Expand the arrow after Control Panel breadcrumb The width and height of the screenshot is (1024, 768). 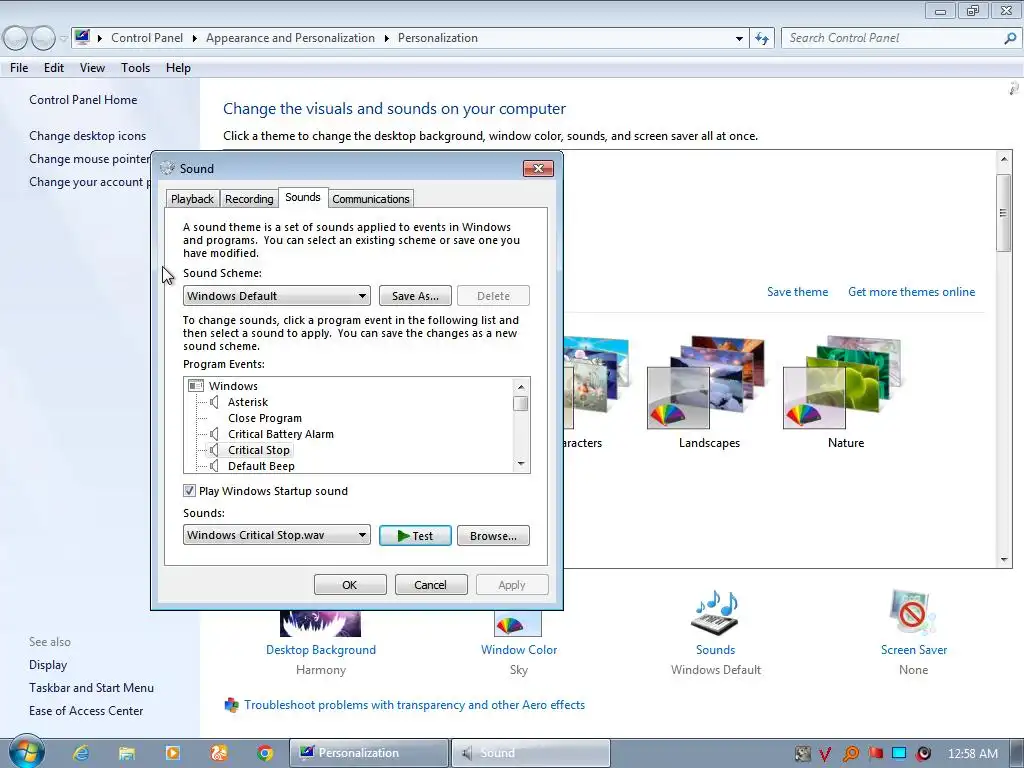[x=194, y=39]
